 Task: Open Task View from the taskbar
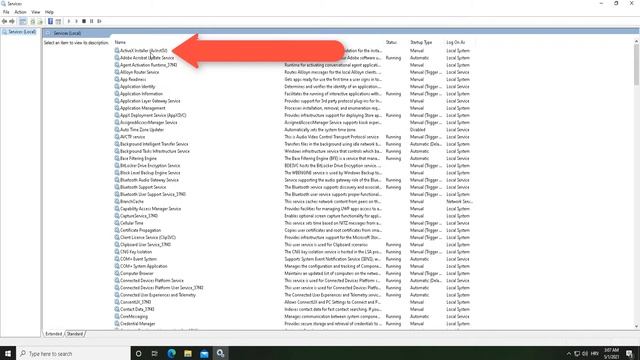155,353
